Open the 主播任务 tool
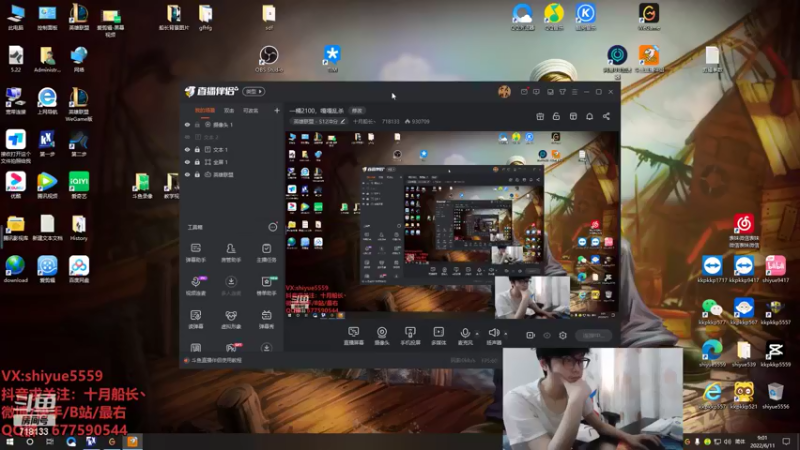Image resolution: width=800 pixels, height=450 pixels. click(266, 253)
